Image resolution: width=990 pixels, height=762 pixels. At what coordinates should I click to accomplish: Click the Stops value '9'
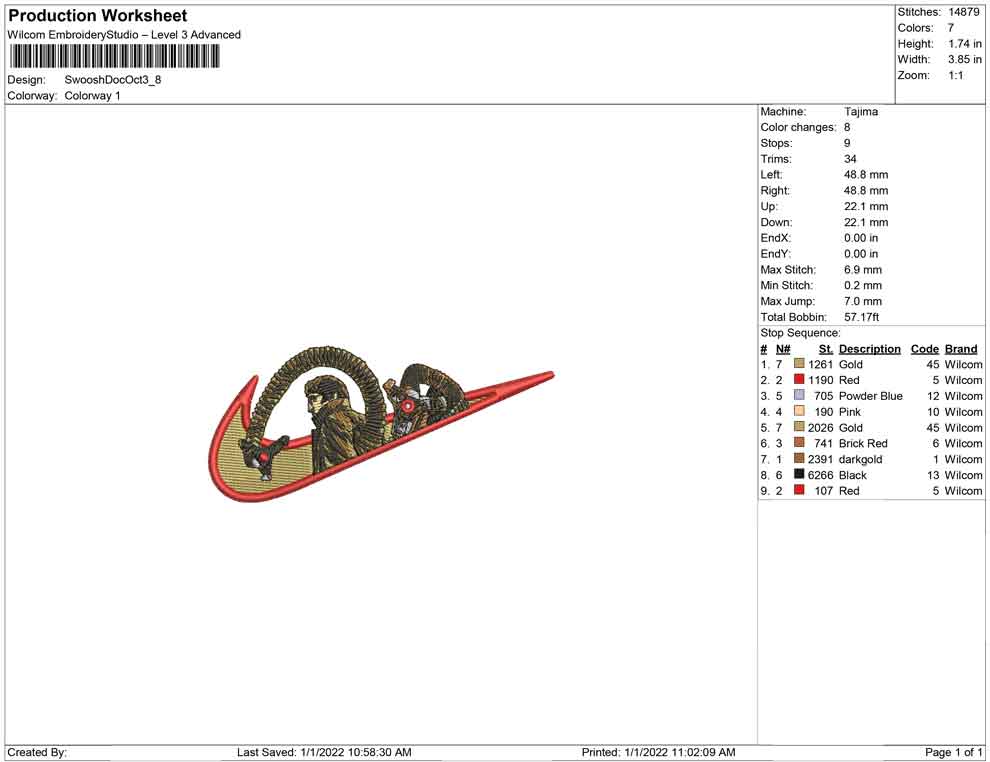(847, 143)
